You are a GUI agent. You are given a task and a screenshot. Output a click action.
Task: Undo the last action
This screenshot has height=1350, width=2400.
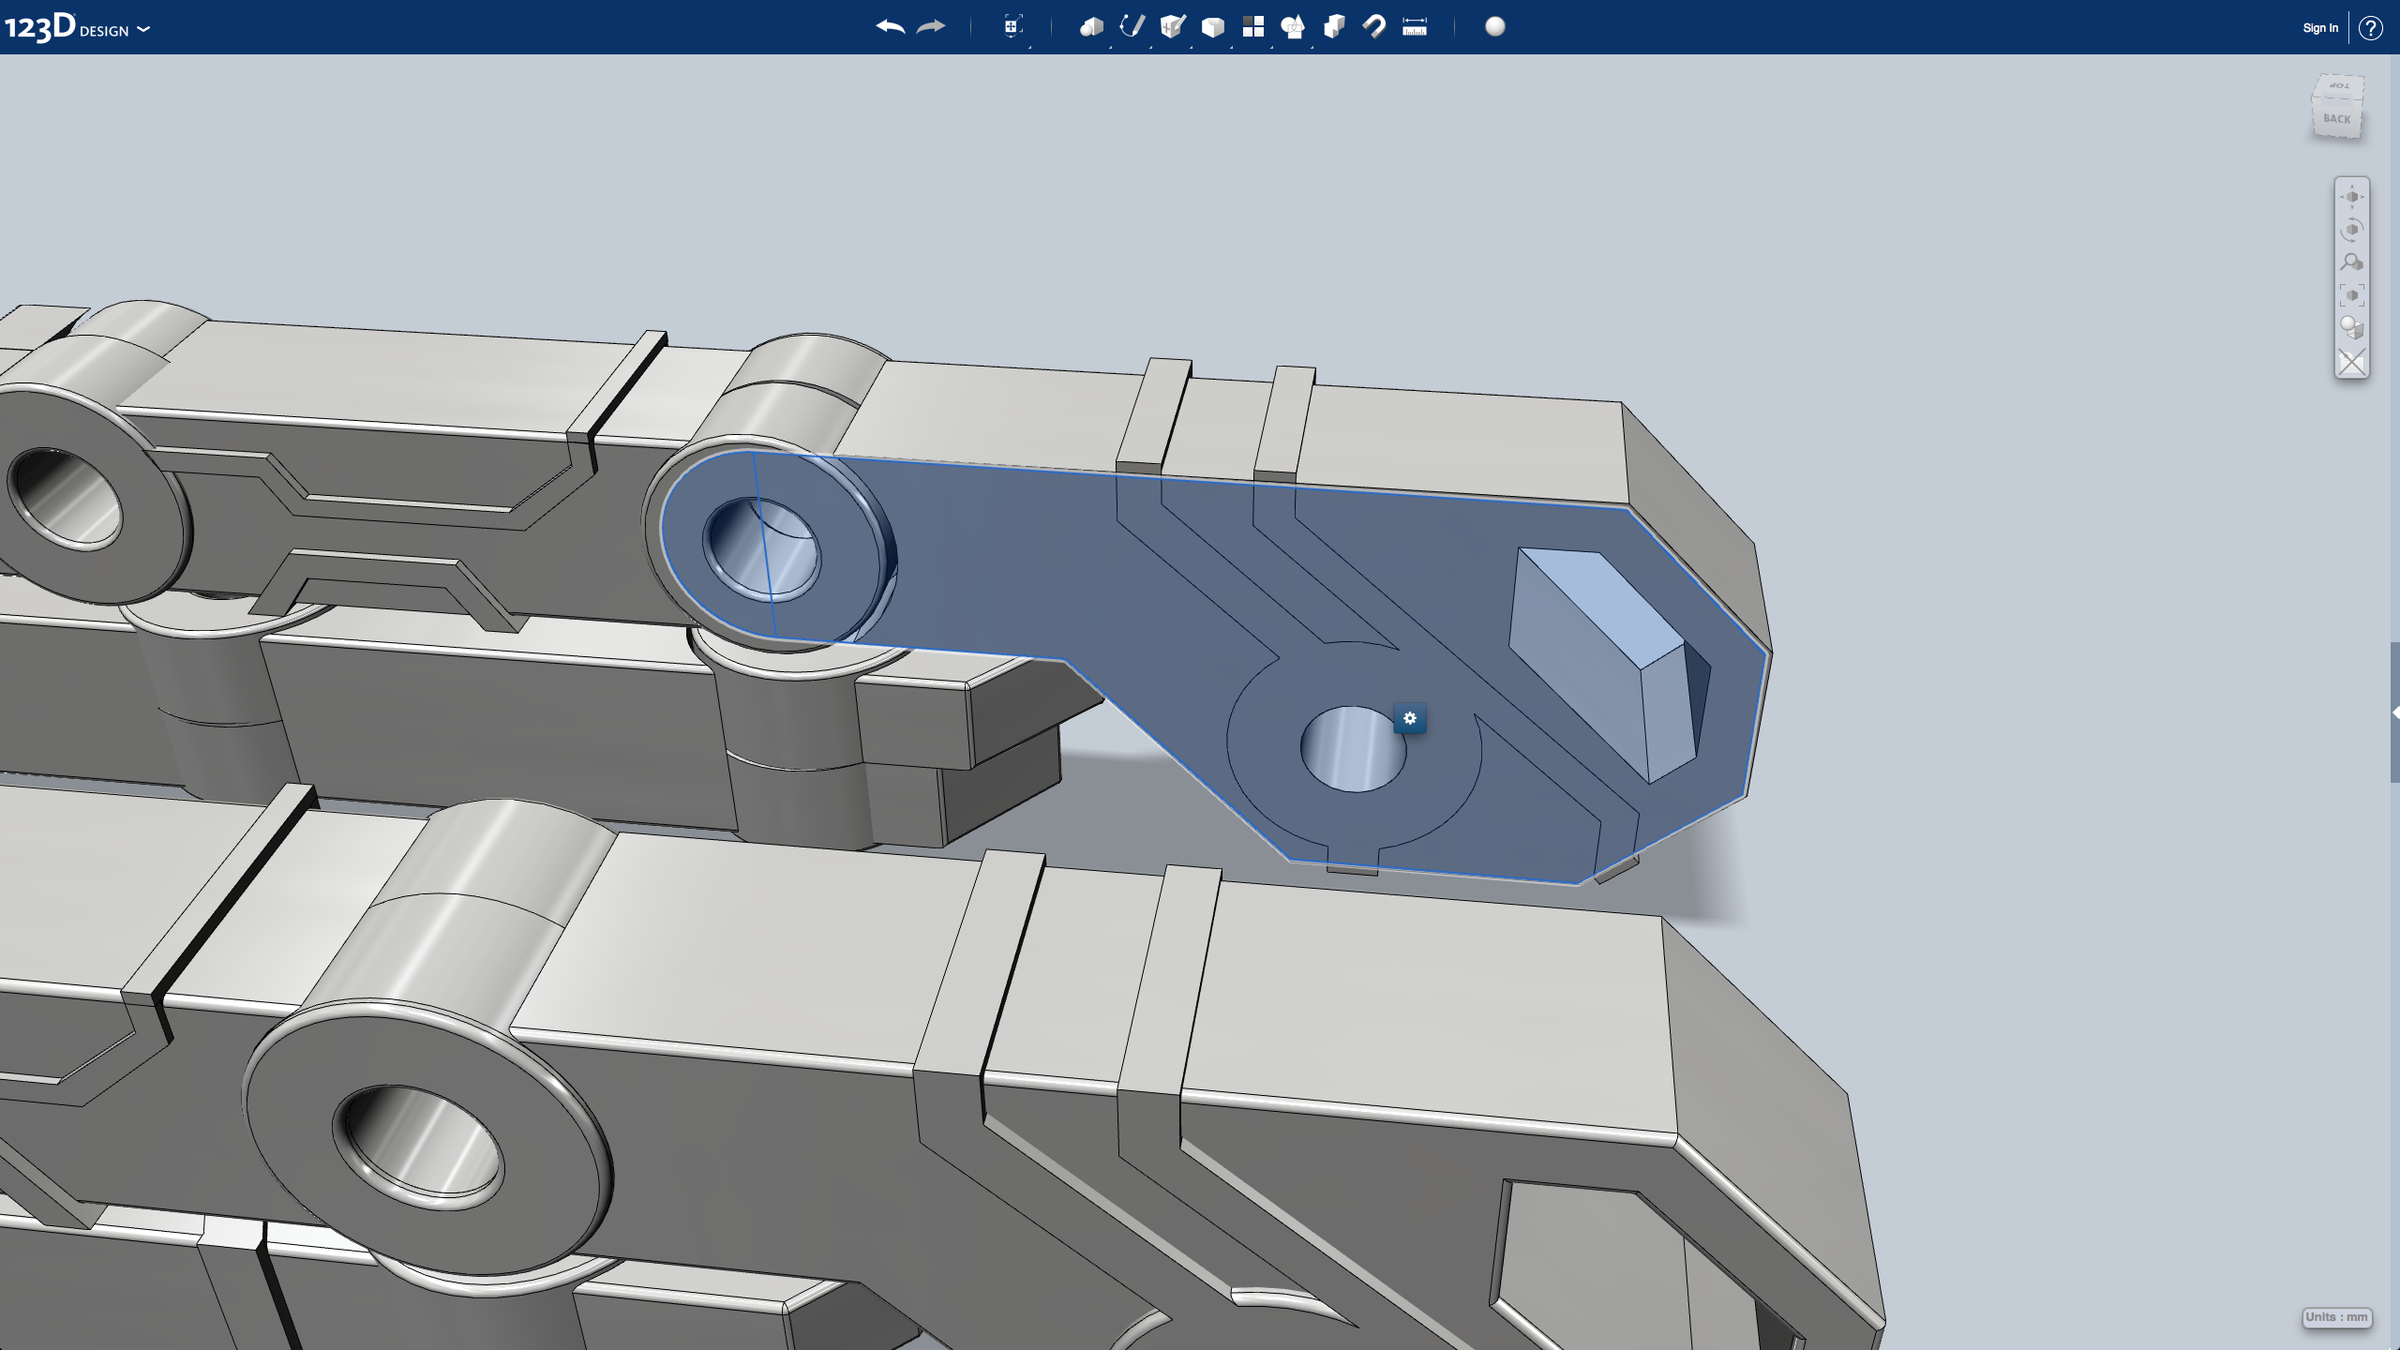888,27
